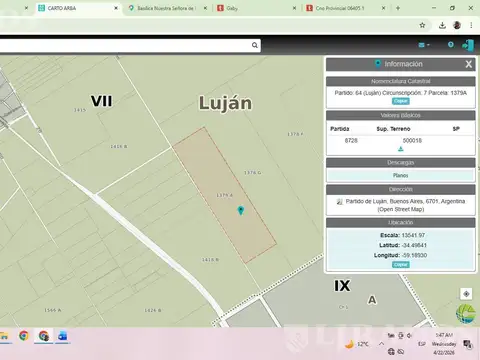Switch to Basílica Nuestra Señora tab
This screenshot has height=360, width=480.
[167, 8]
